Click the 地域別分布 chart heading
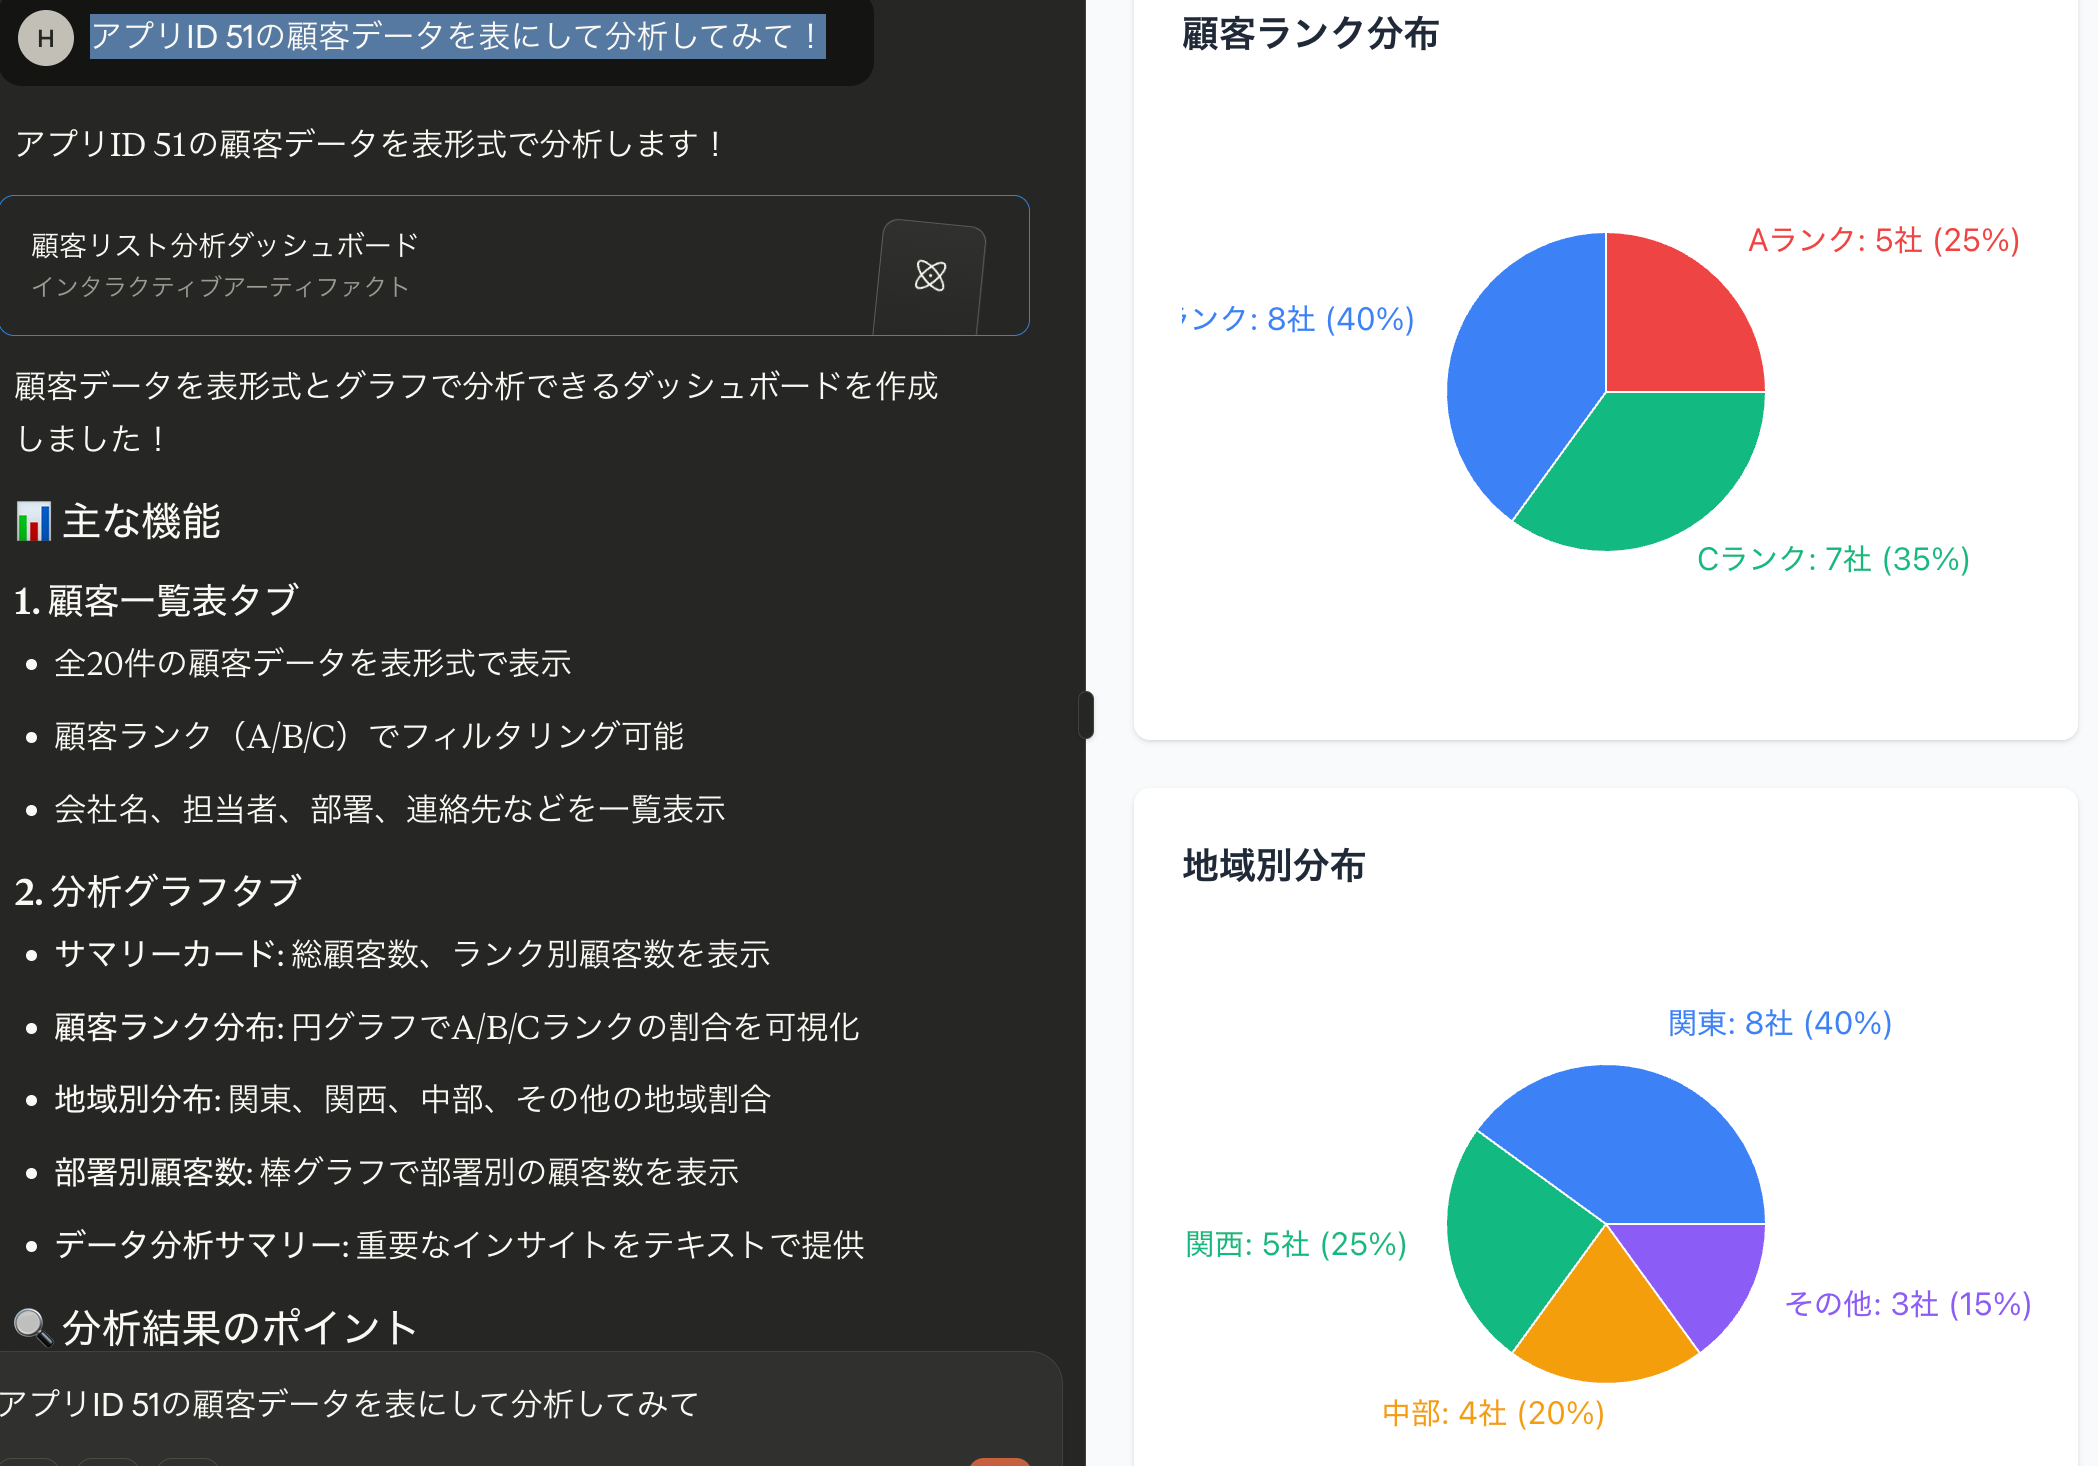The height and width of the screenshot is (1466, 2098). (x=1273, y=865)
